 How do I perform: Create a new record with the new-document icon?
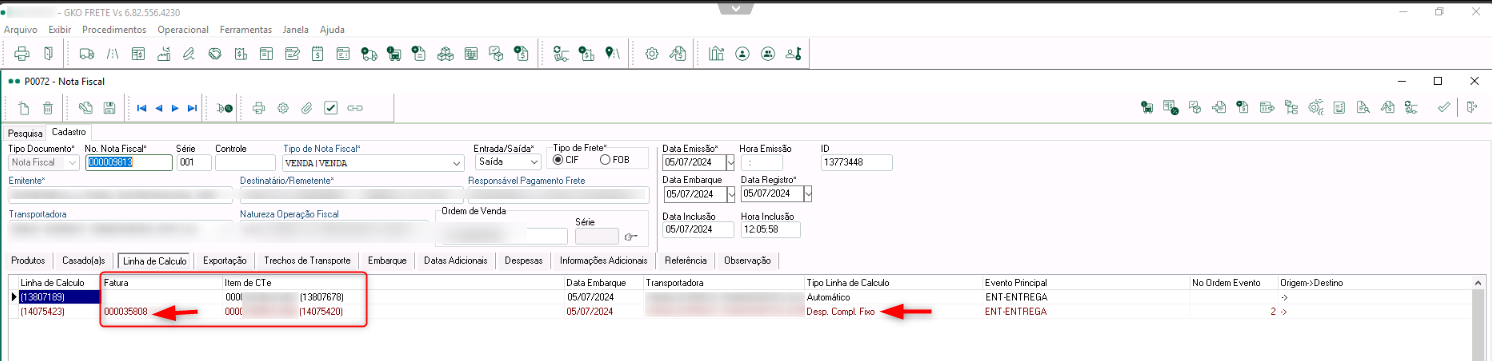[24, 107]
